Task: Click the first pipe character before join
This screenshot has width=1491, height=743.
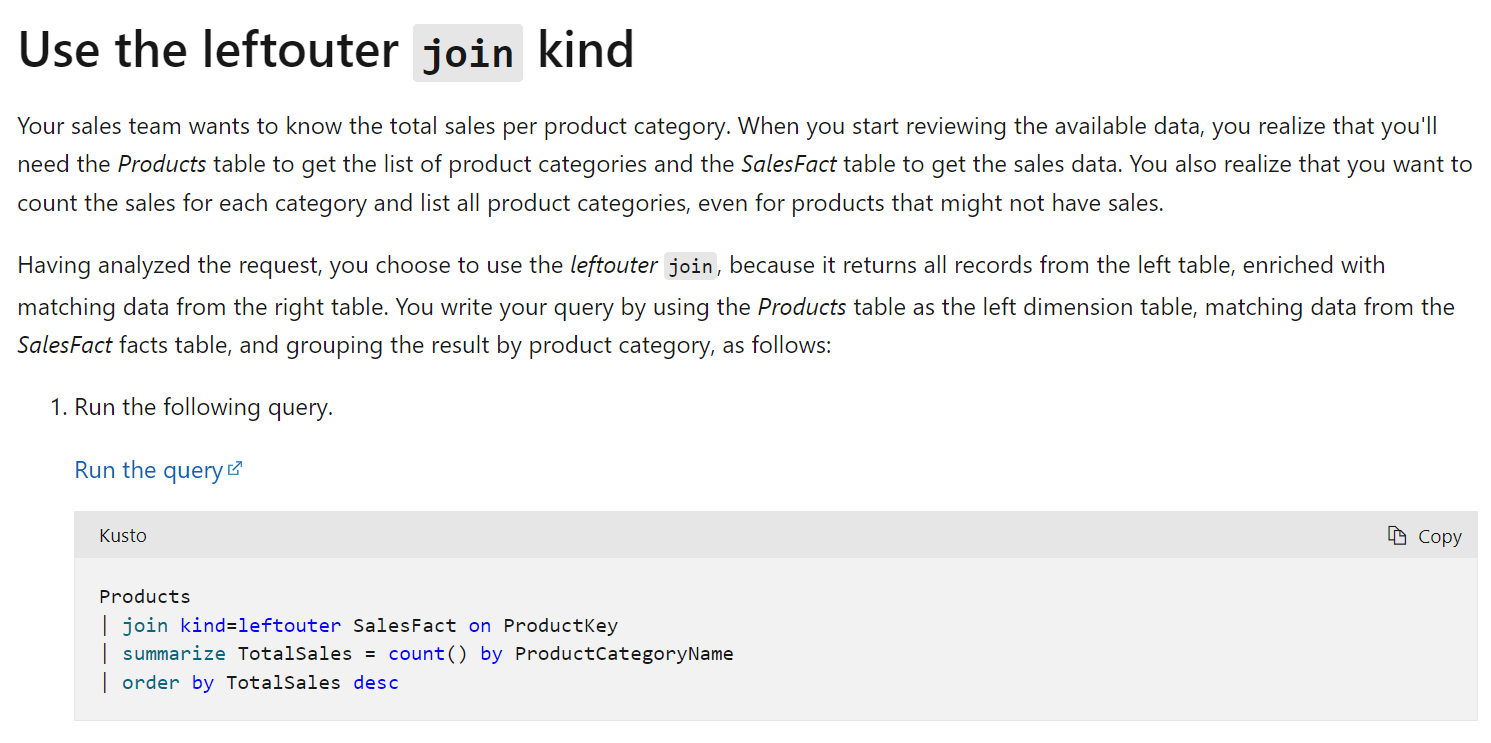Action: pos(105,626)
